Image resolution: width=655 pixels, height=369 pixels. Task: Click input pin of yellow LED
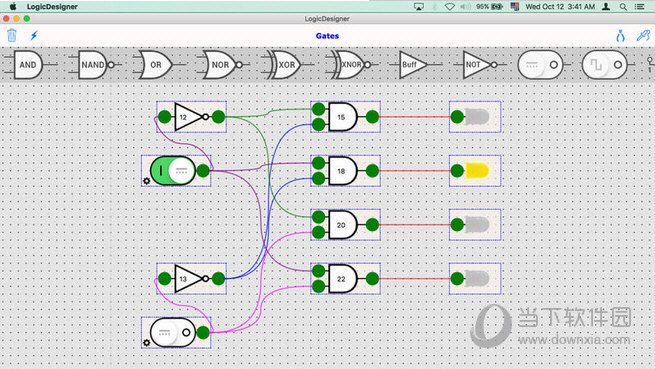pyautogui.click(x=457, y=171)
